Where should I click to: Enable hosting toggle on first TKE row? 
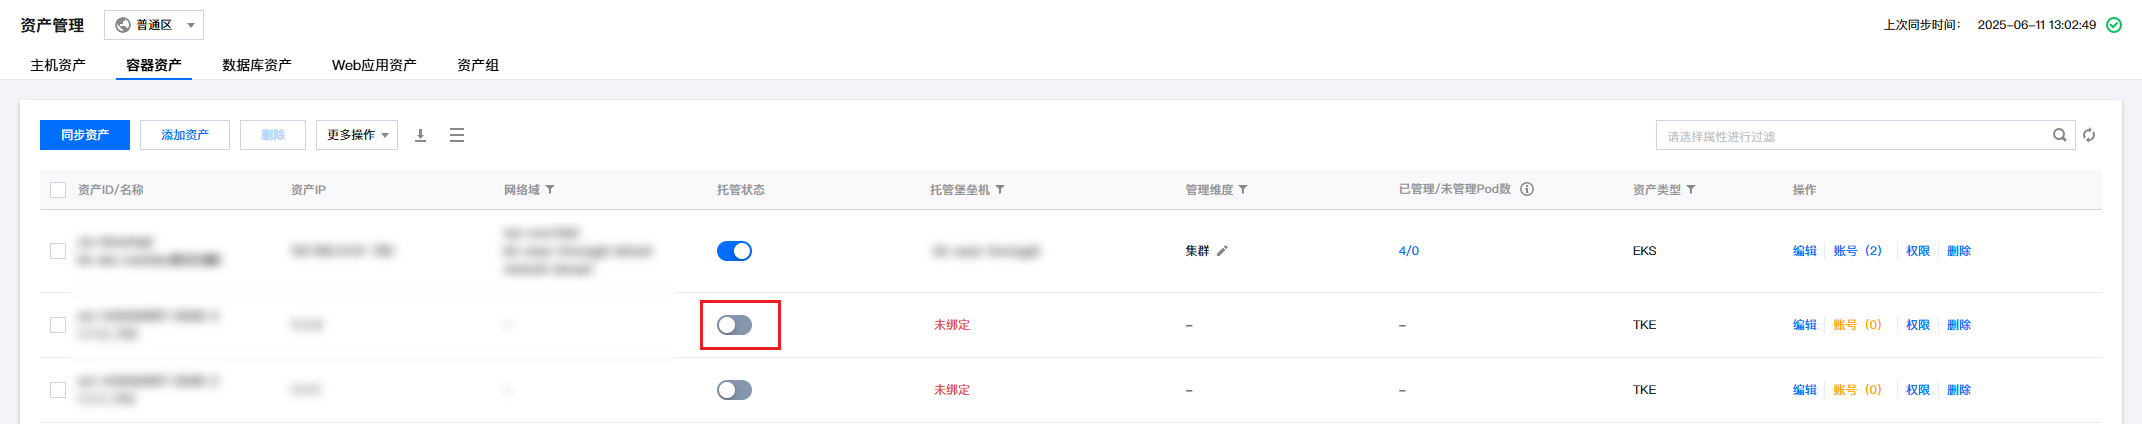[734, 325]
